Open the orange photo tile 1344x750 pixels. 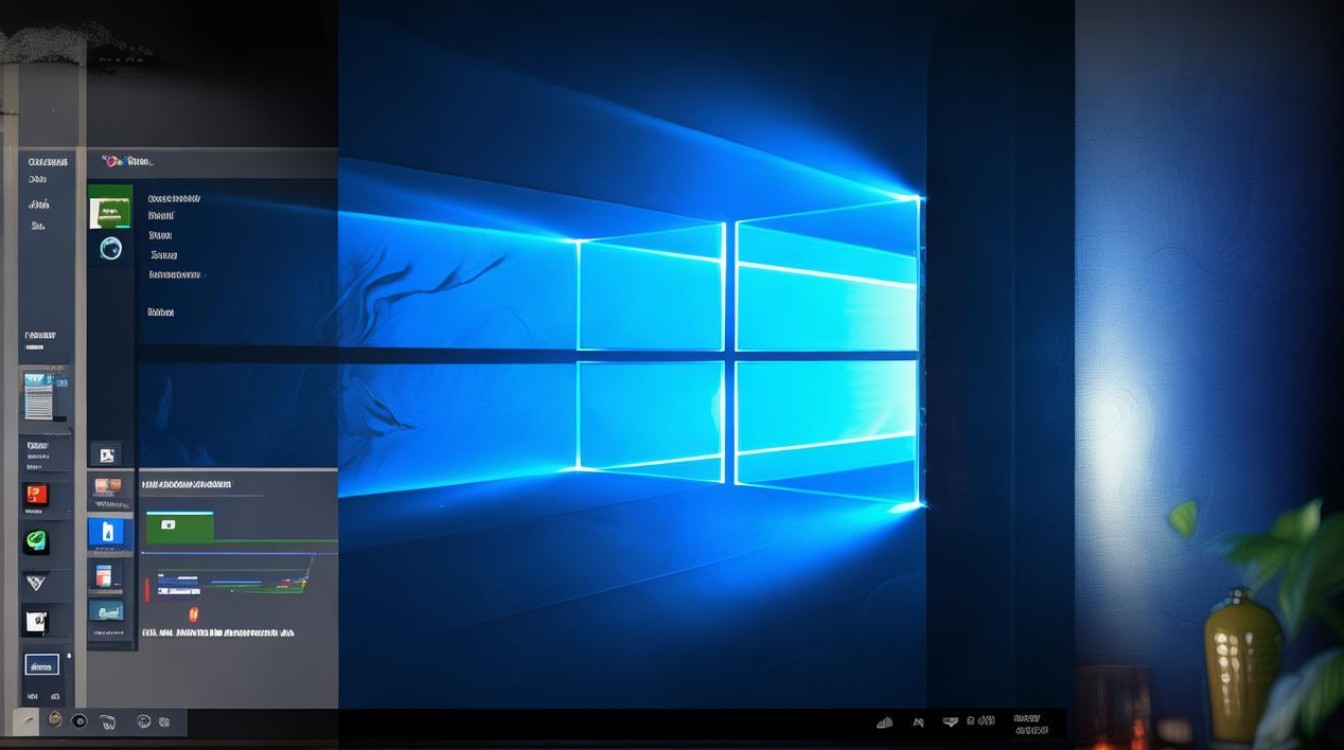pyautogui.click(x=107, y=487)
